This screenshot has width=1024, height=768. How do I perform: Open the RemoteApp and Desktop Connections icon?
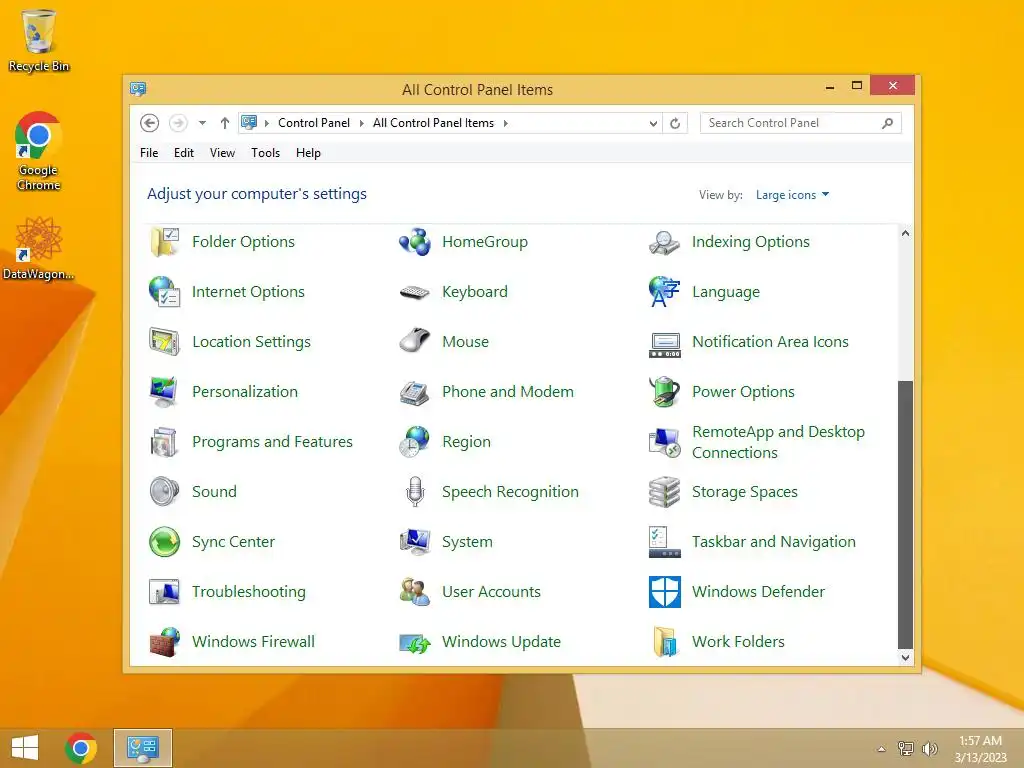click(x=664, y=442)
